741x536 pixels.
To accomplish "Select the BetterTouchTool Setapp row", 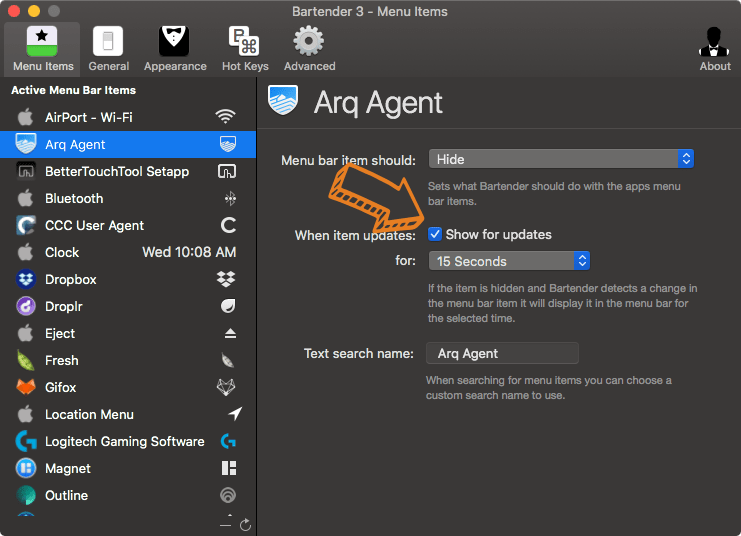I will pos(128,171).
